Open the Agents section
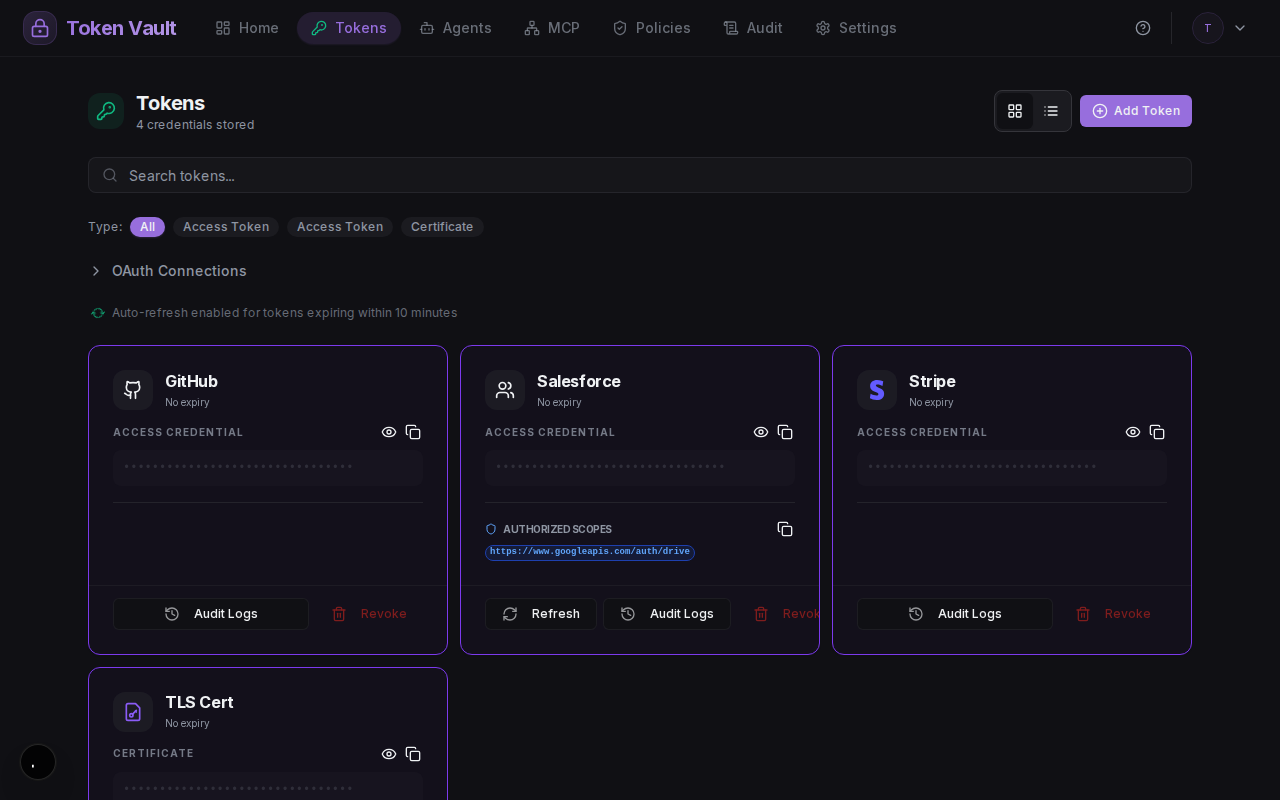Screen dimensions: 1280x800 [456, 28]
